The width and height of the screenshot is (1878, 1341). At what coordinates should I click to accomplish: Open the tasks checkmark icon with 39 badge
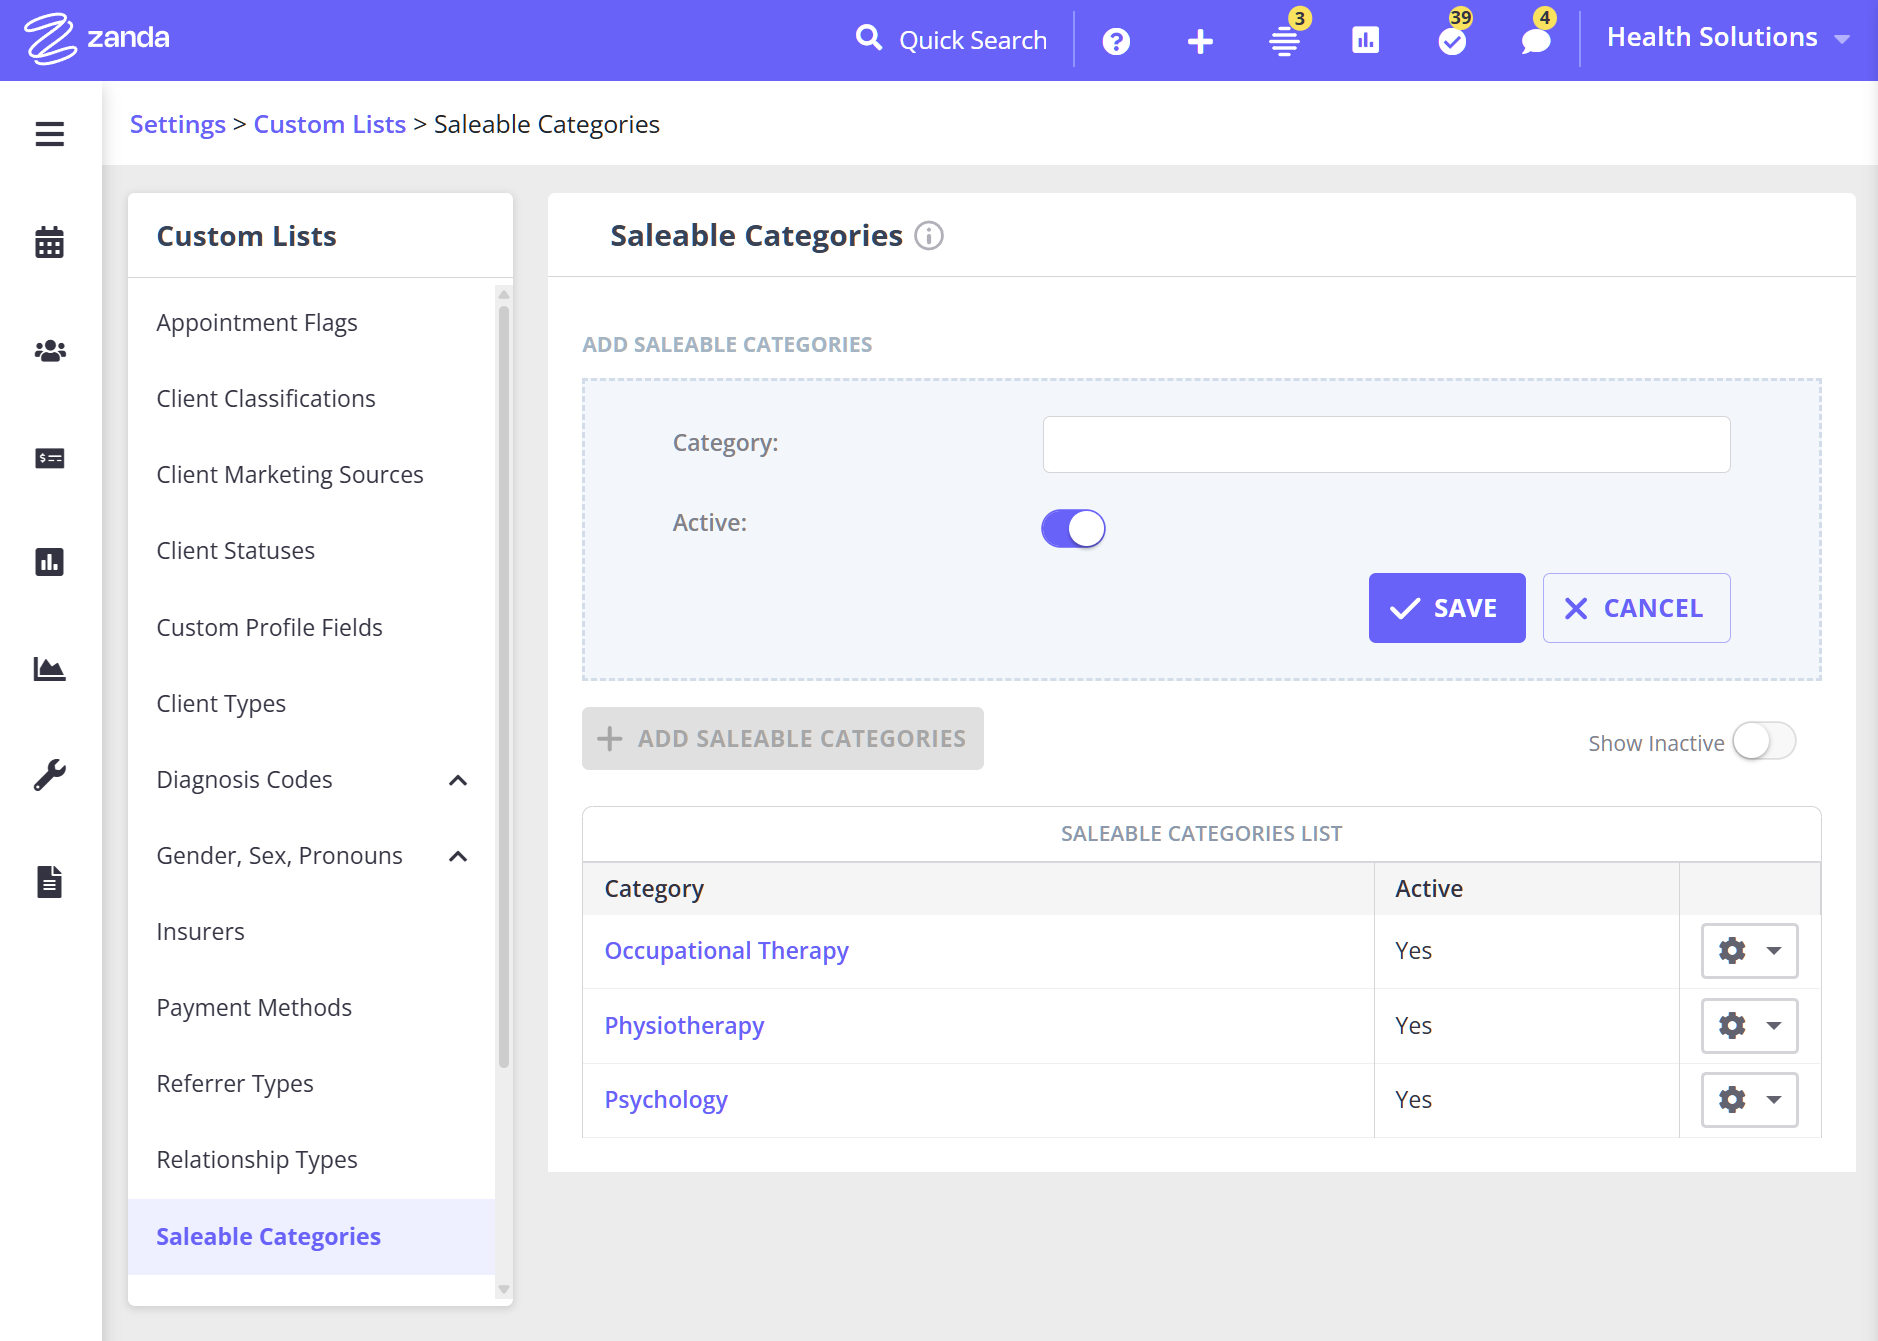coord(1452,41)
